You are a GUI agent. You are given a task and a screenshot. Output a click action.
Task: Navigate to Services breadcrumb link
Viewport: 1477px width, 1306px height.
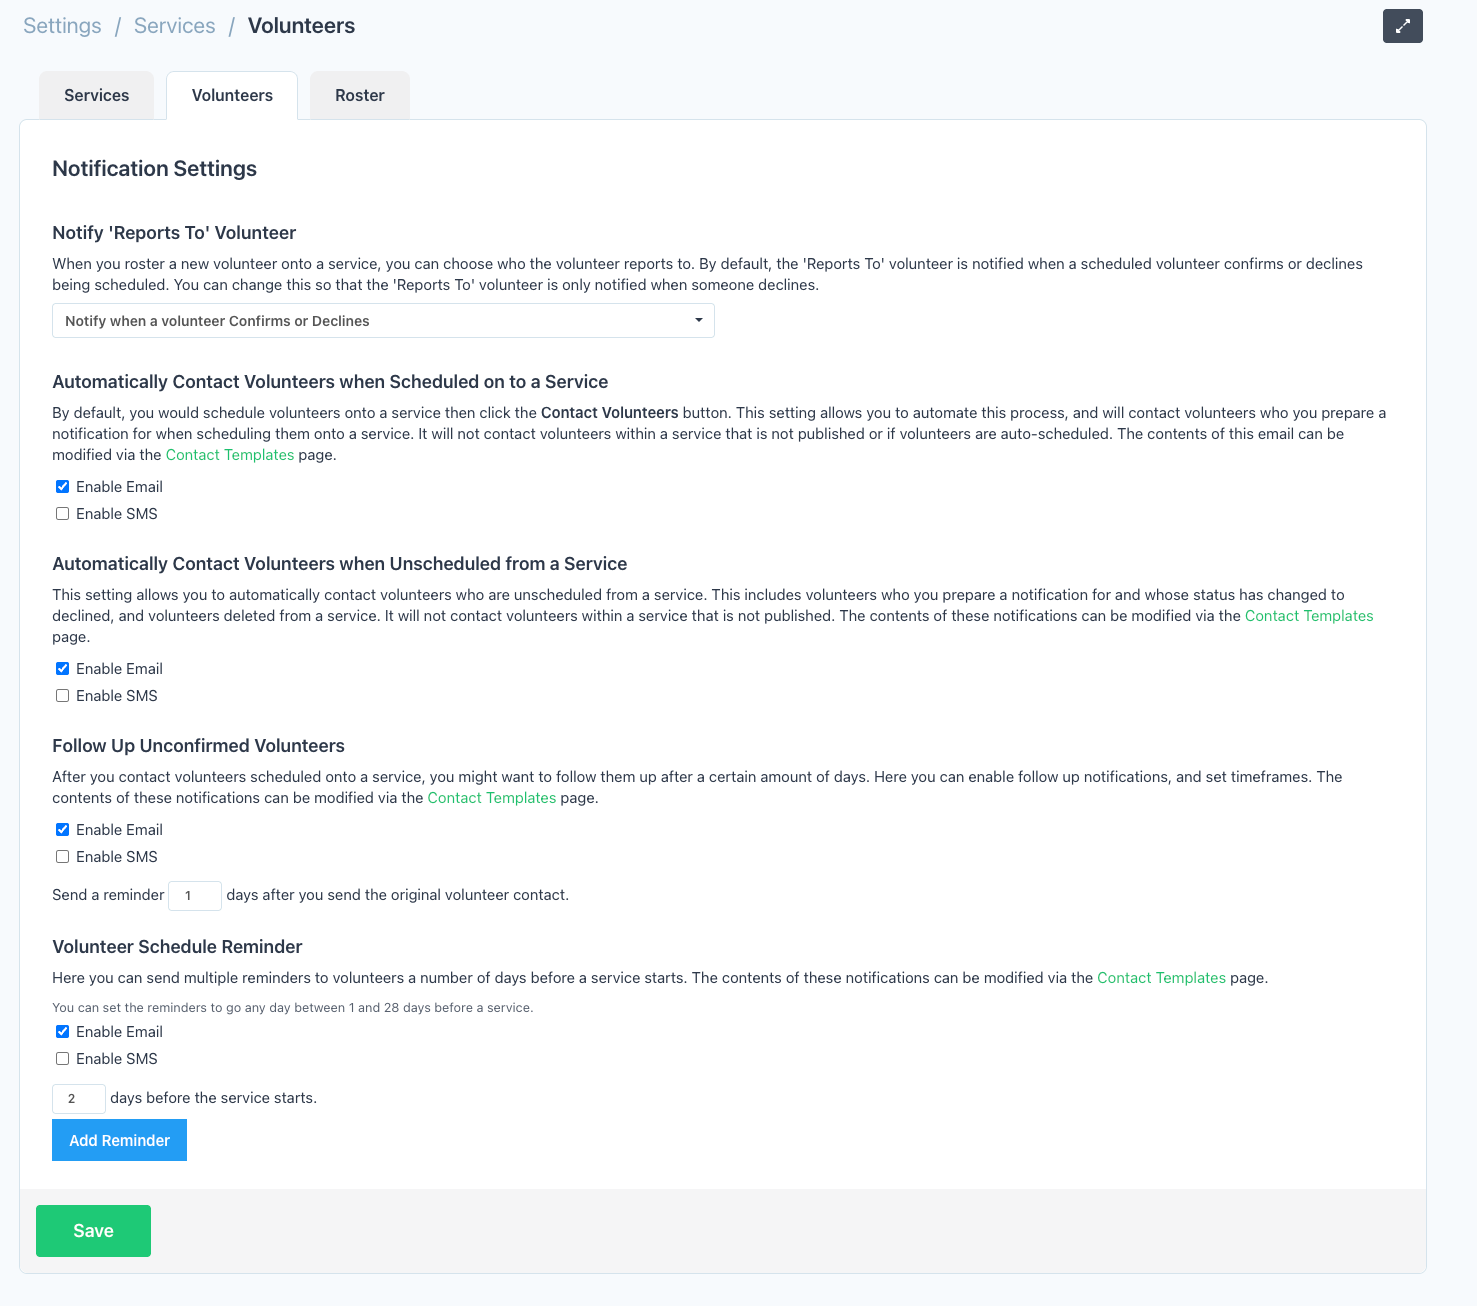coord(174,26)
